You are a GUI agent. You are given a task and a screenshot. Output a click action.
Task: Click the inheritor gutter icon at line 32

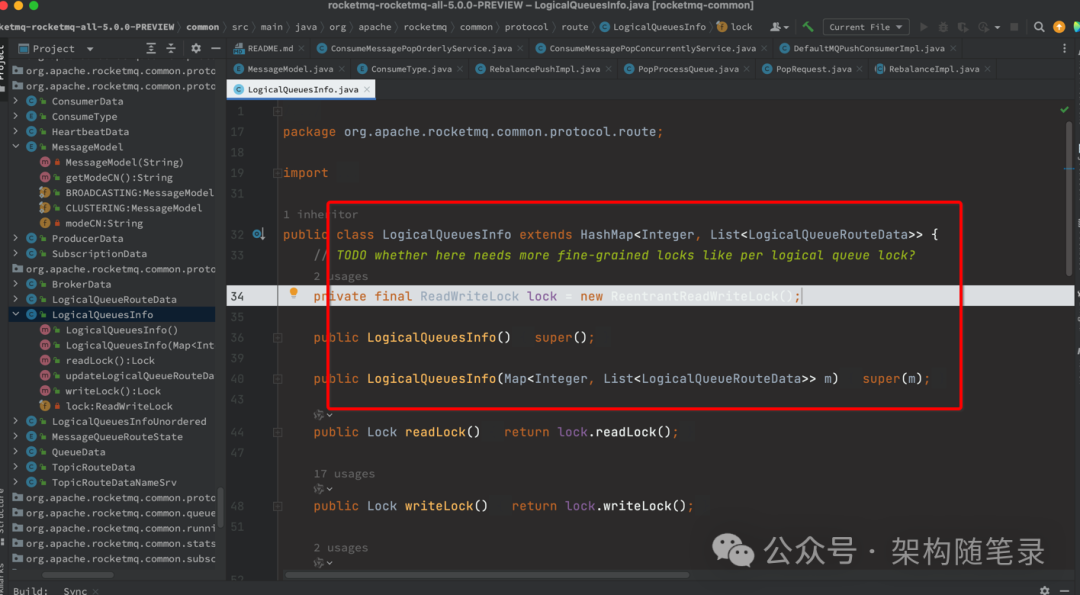[x=259, y=234]
